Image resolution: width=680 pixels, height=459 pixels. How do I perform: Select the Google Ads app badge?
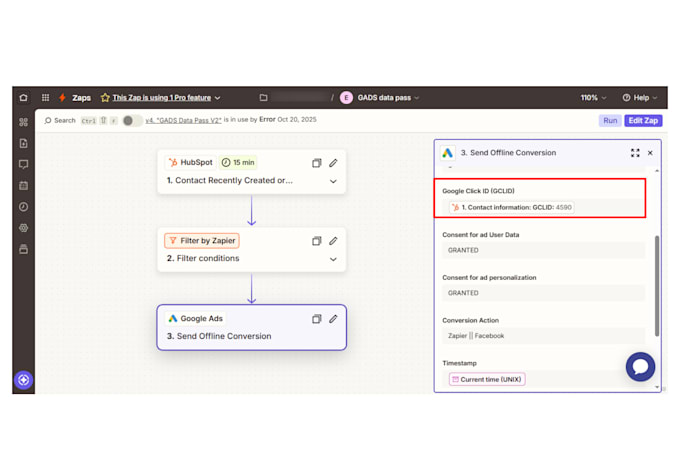tap(196, 318)
